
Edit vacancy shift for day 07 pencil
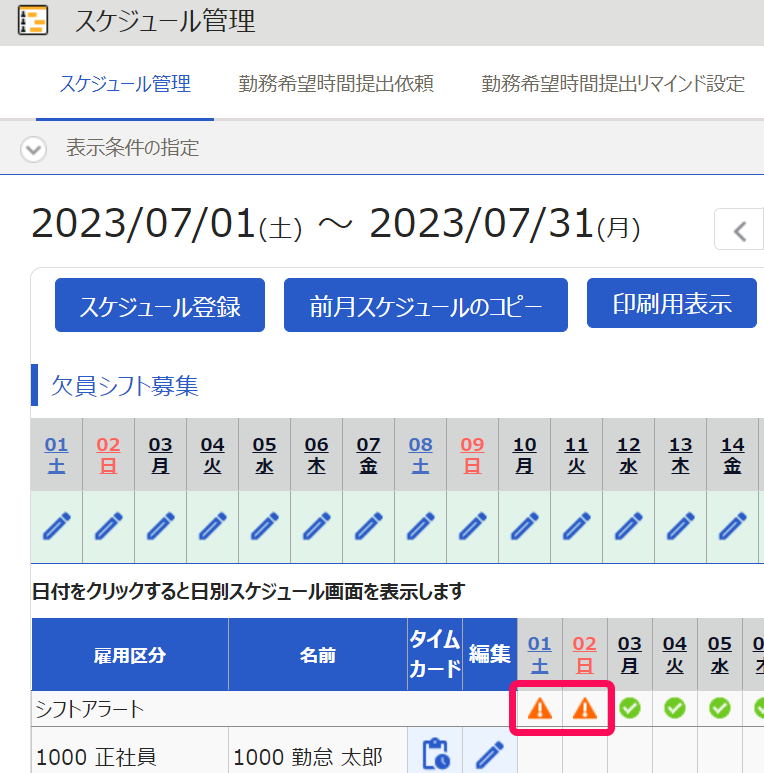tap(369, 526)
